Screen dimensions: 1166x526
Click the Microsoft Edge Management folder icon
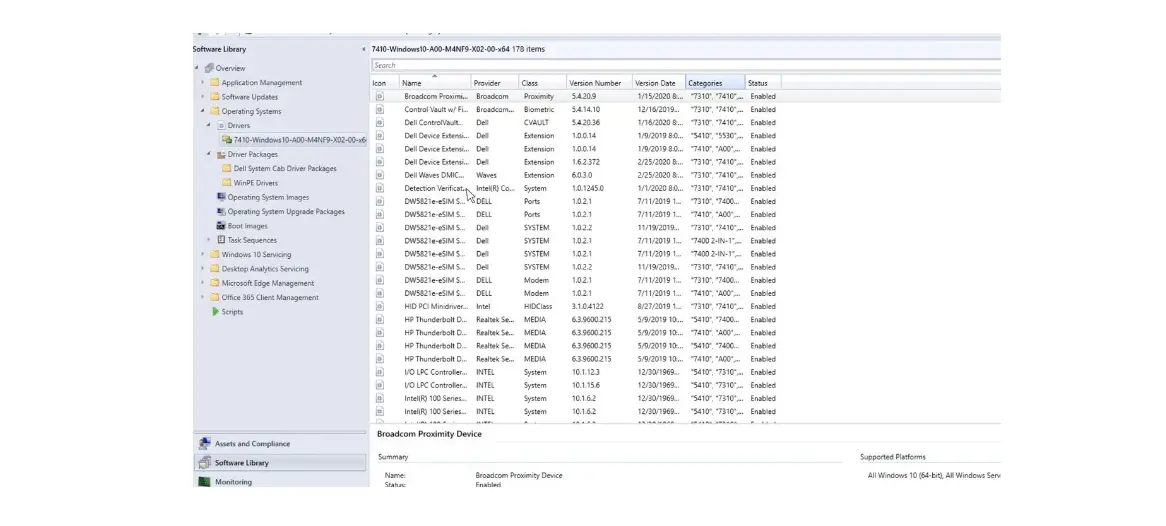click(215, 283)
